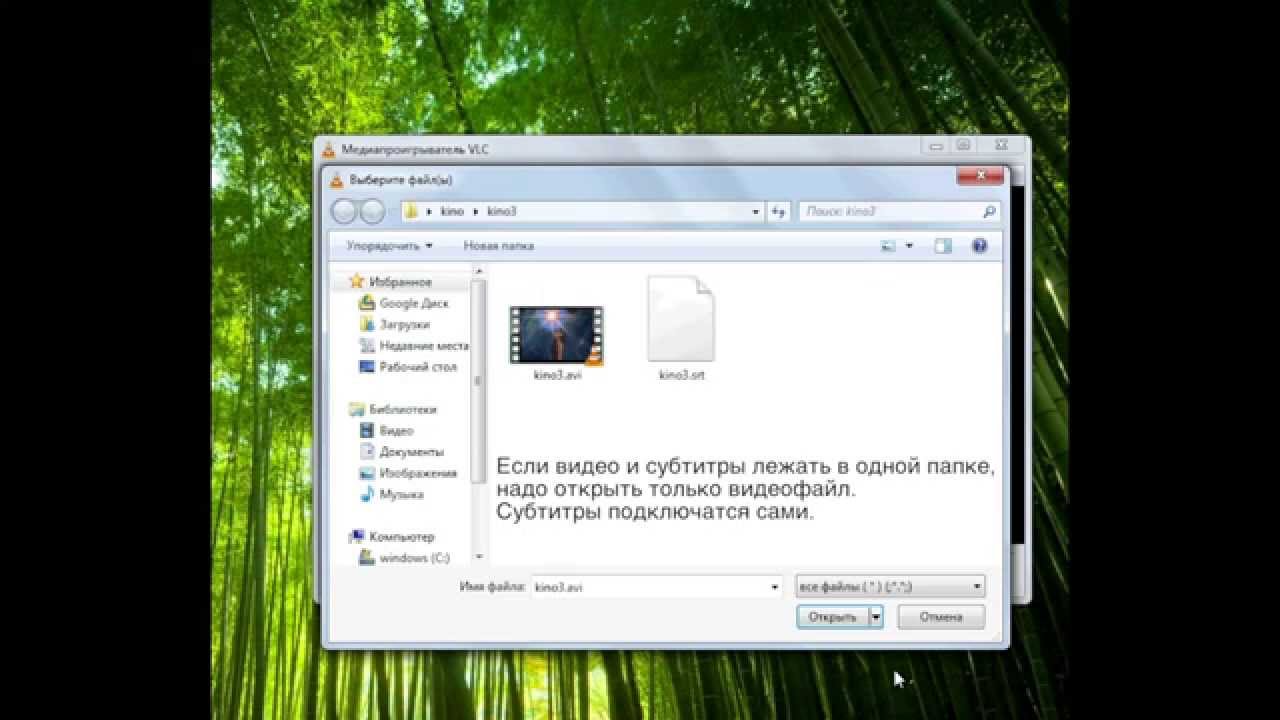
Task: Toggle the preview pane icon
Action: 943,245
